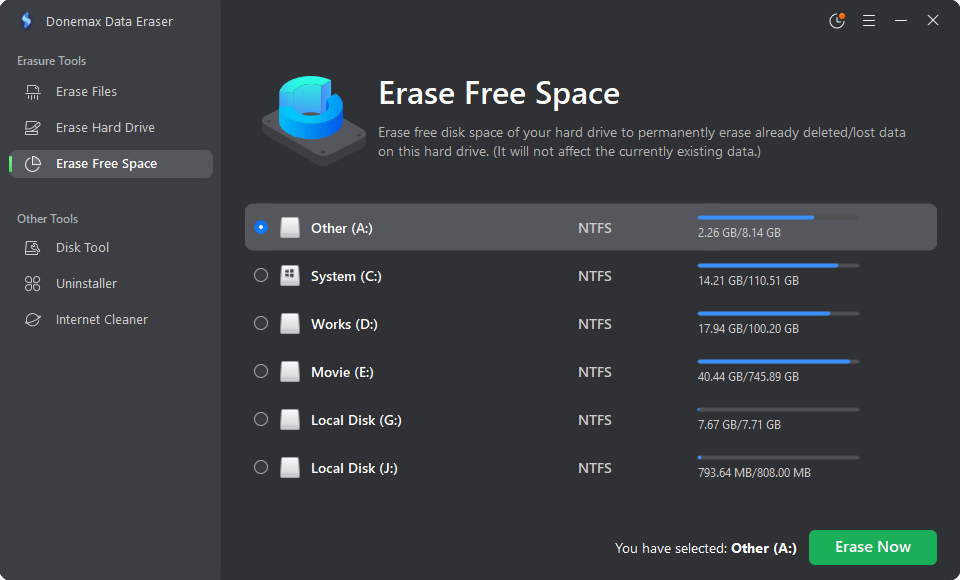Click the drive icon for Works (D:)
Screen dimensions: 960x580
(290, 323)
